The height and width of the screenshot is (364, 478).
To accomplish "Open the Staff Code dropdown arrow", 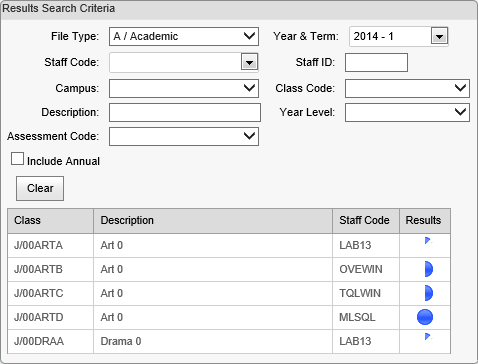I will 249,62.
